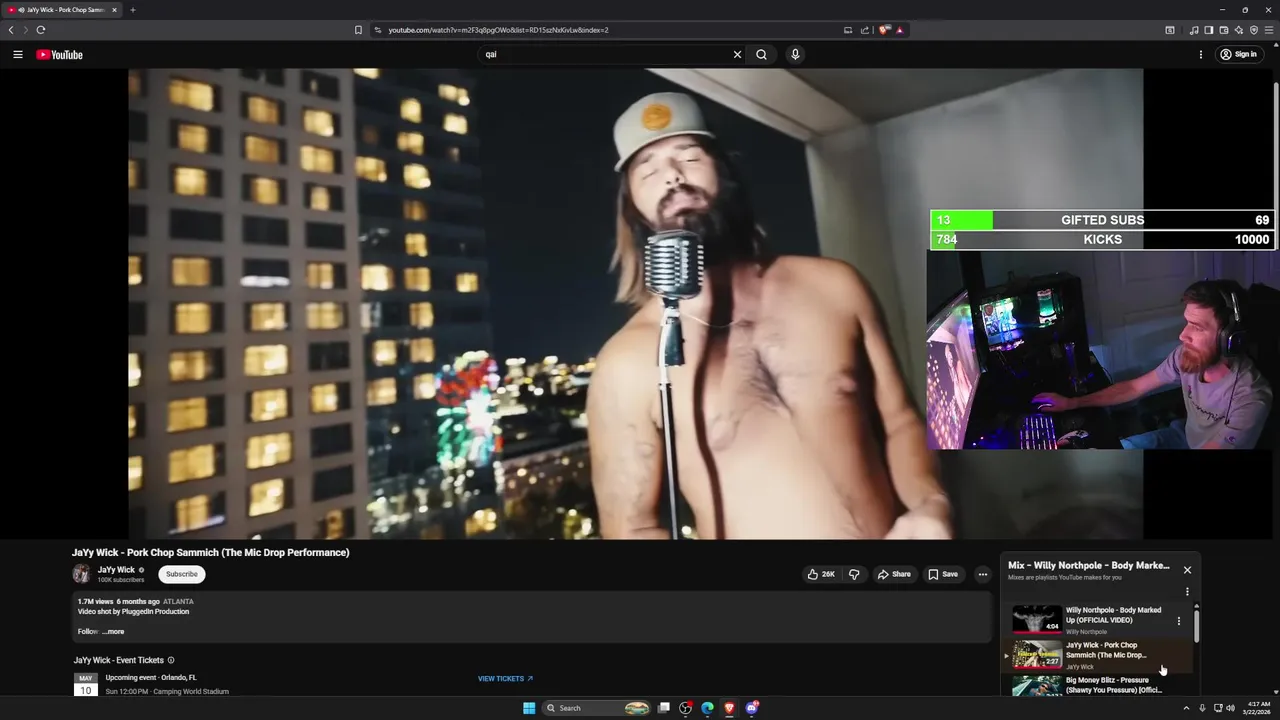Open options for Willy Northpole playlist item
1280x720 pixels.
1178,621
